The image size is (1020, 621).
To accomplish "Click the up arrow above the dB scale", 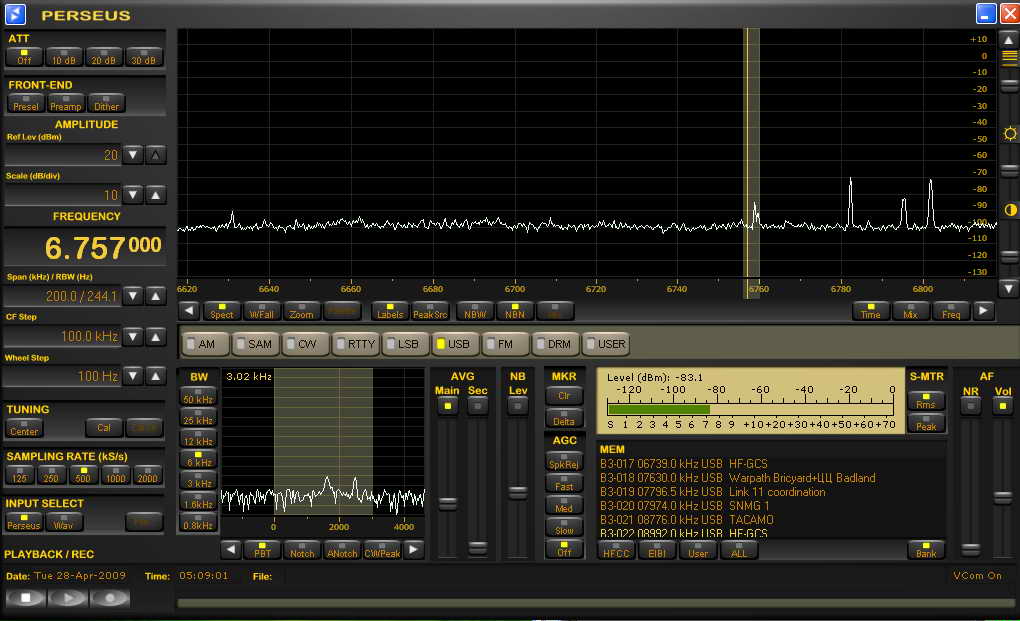I will [1008, 40].
